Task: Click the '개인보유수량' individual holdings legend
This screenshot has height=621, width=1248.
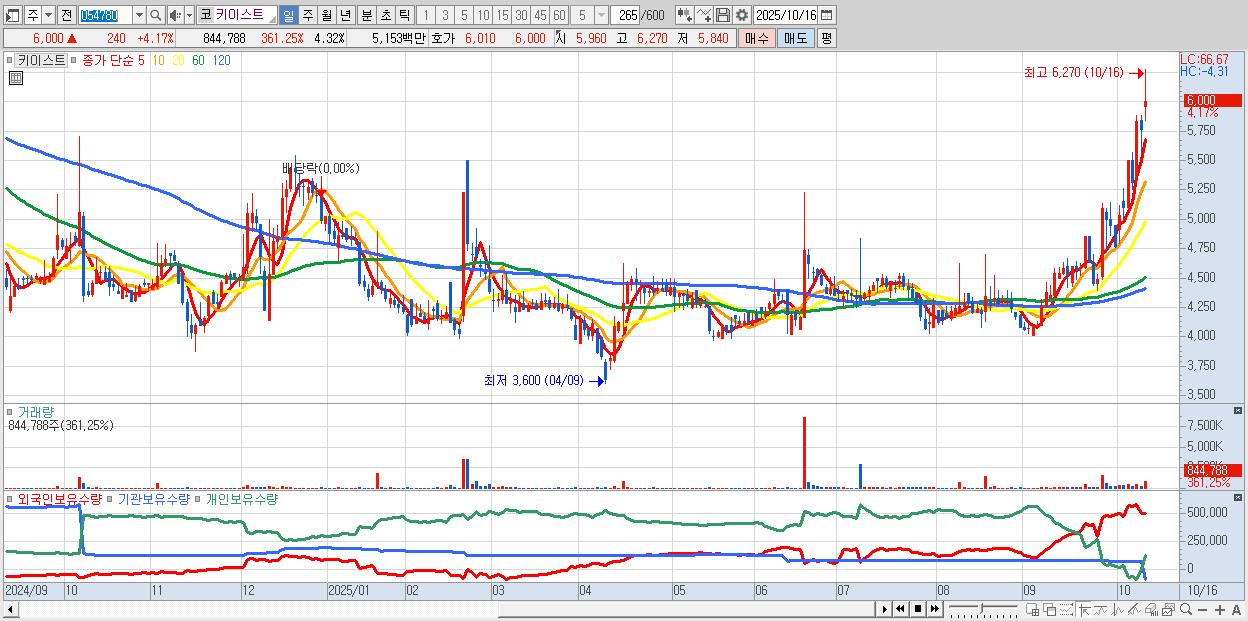Action: coord(241,498)
